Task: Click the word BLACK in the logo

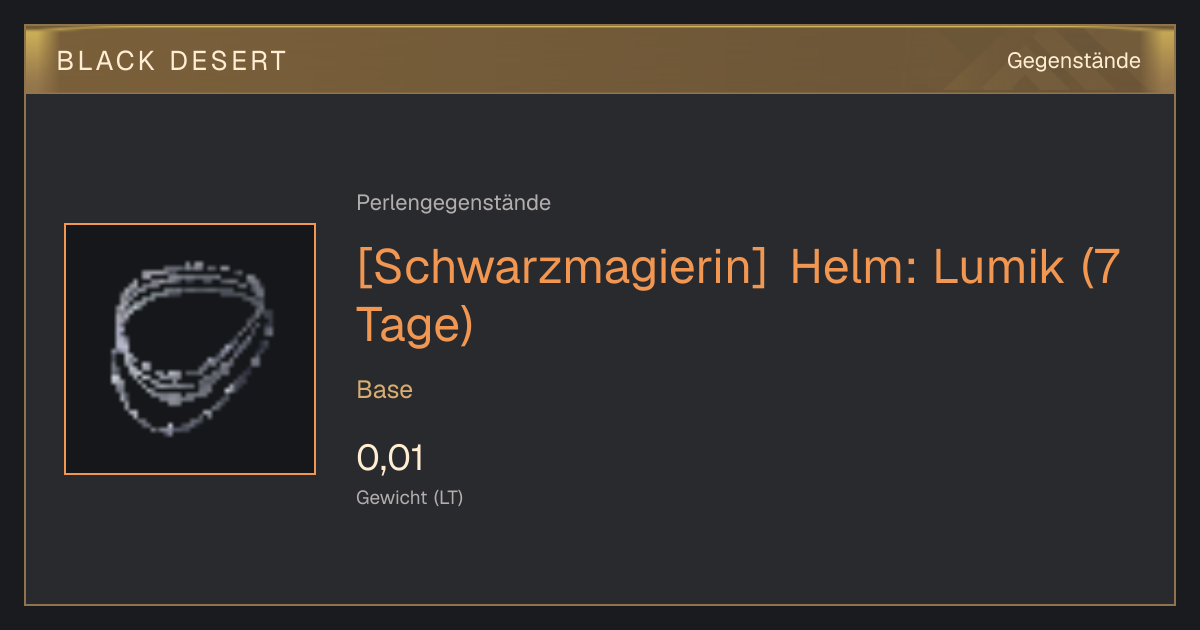Action: point(107,61)
